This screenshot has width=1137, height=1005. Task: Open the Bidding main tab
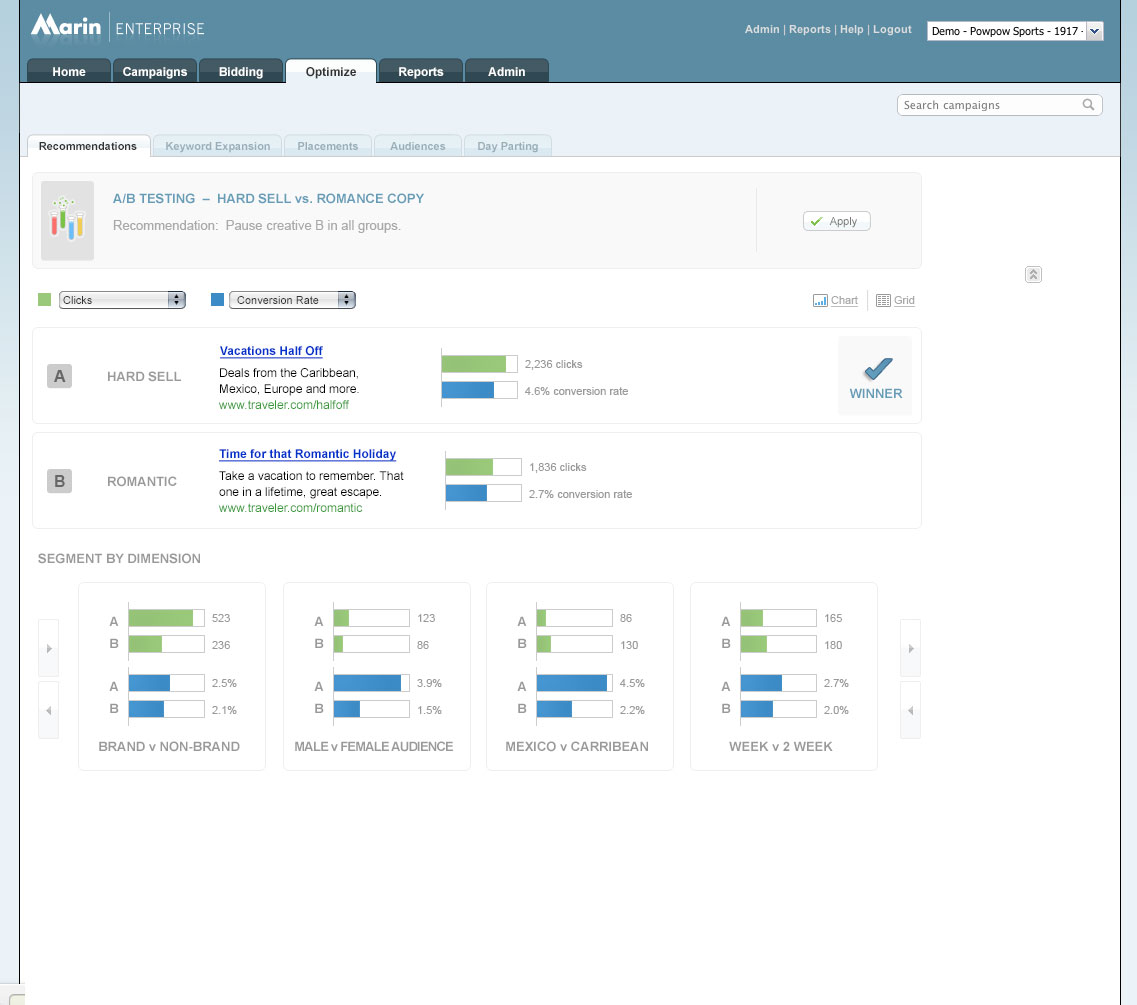point(241,72)
